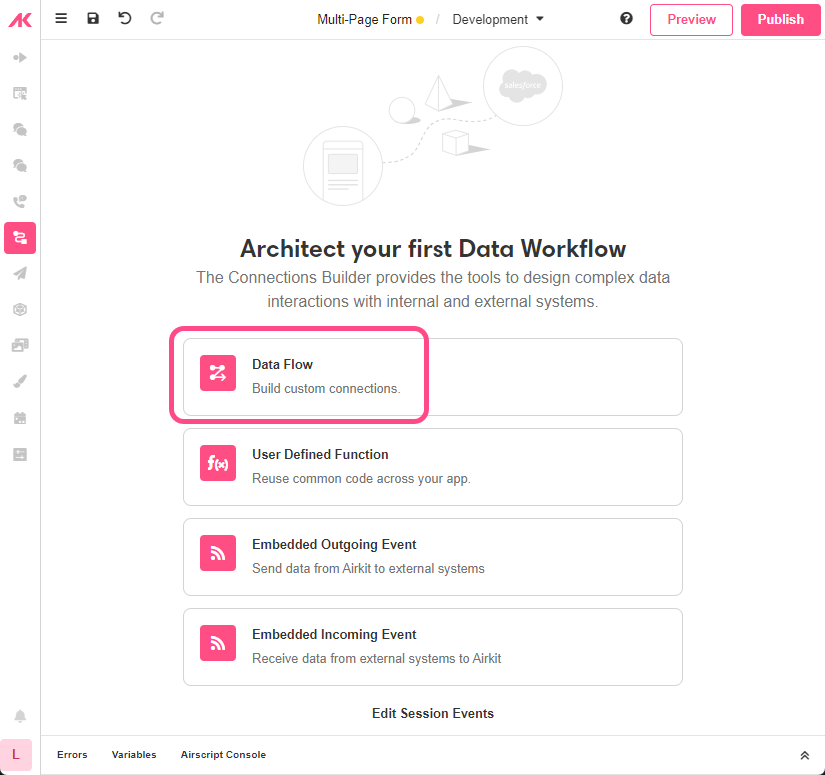Click the 'Build custom connections.' description
The image size is (825, 775).
pos(326,388)
